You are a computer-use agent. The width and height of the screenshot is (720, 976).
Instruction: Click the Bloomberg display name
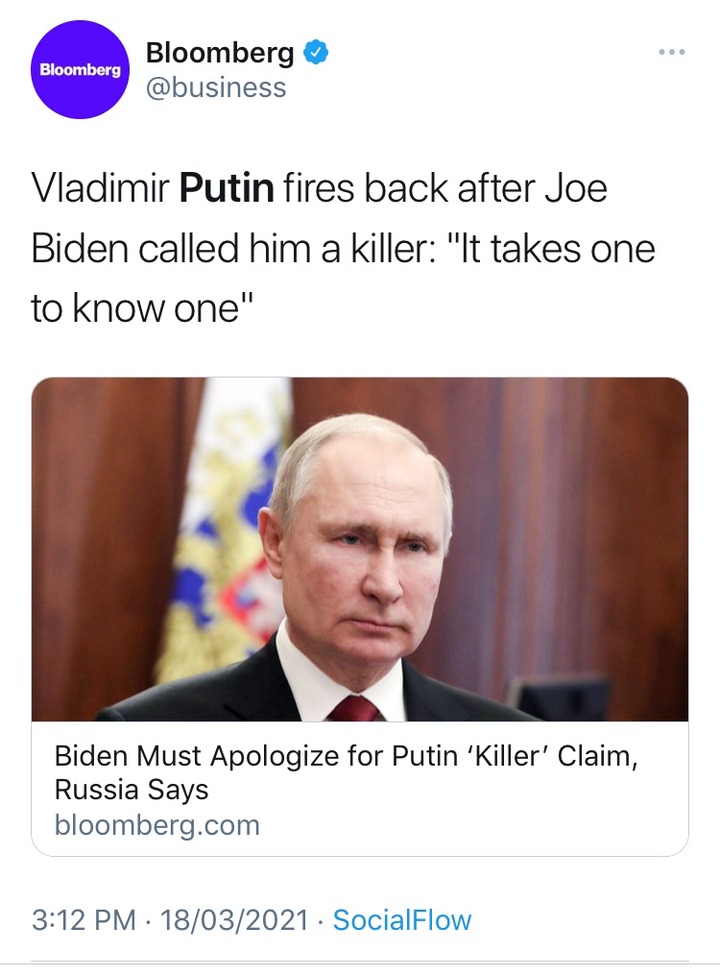click(x=220, y=53)
